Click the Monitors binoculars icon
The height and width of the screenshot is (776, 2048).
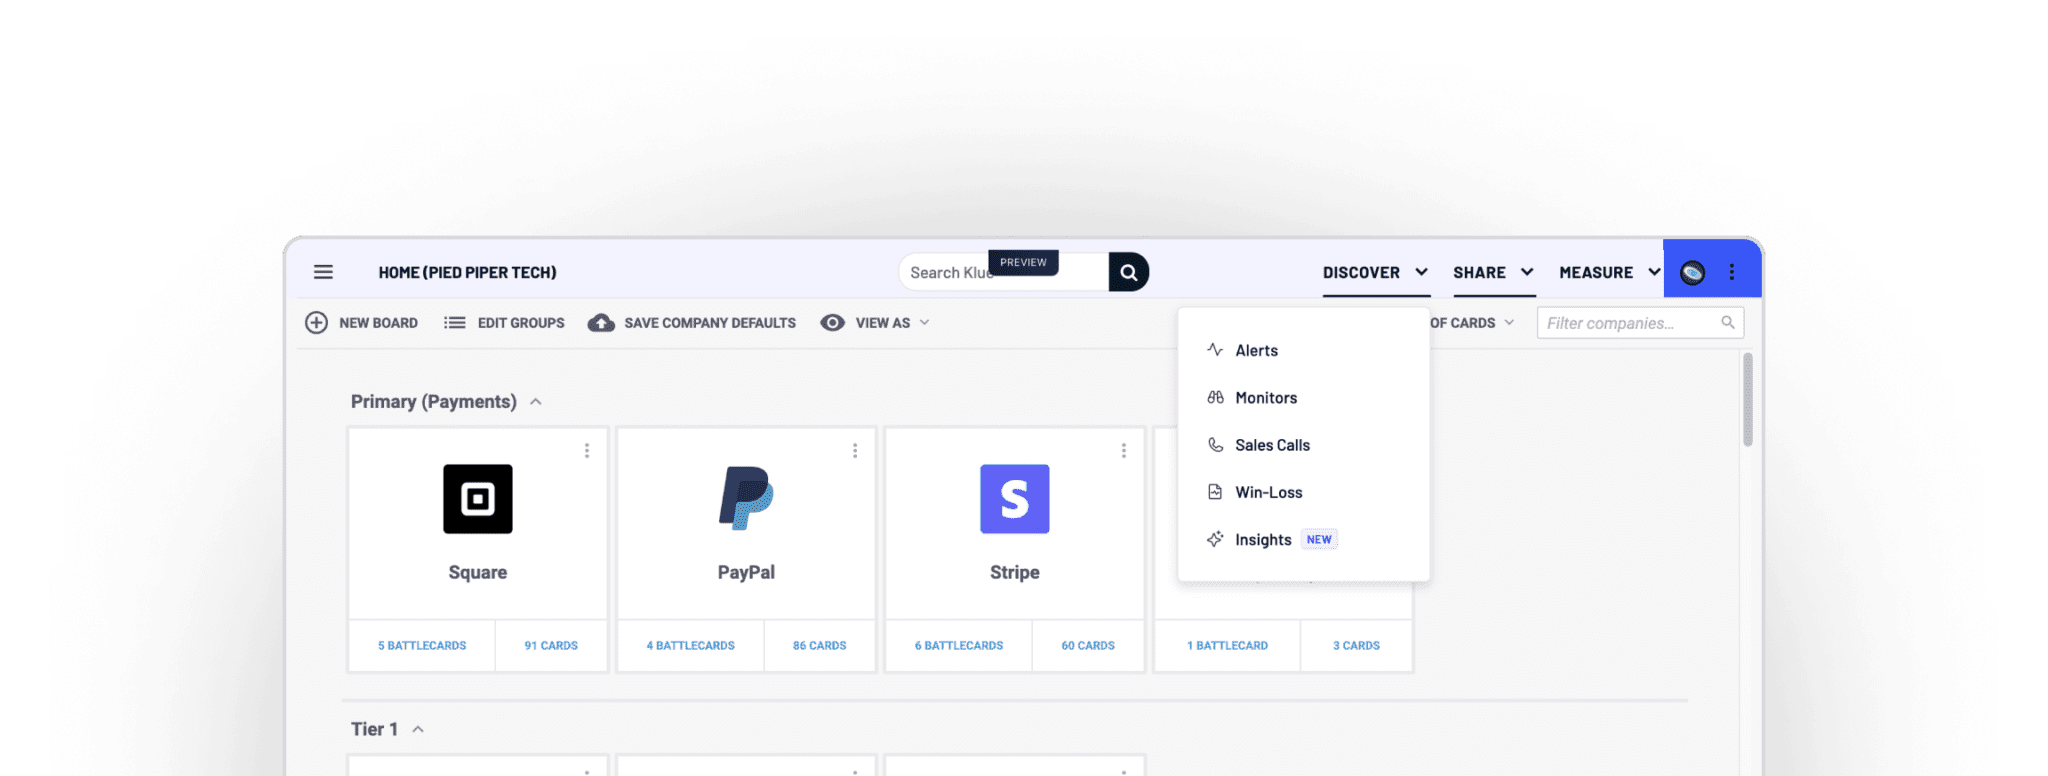pyautogui.click(x=1215, y=397)
